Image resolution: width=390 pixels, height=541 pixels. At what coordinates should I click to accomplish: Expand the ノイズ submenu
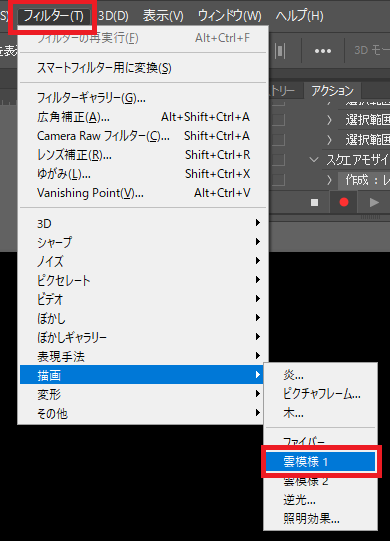pyautogui.click(x=143, y=261)
